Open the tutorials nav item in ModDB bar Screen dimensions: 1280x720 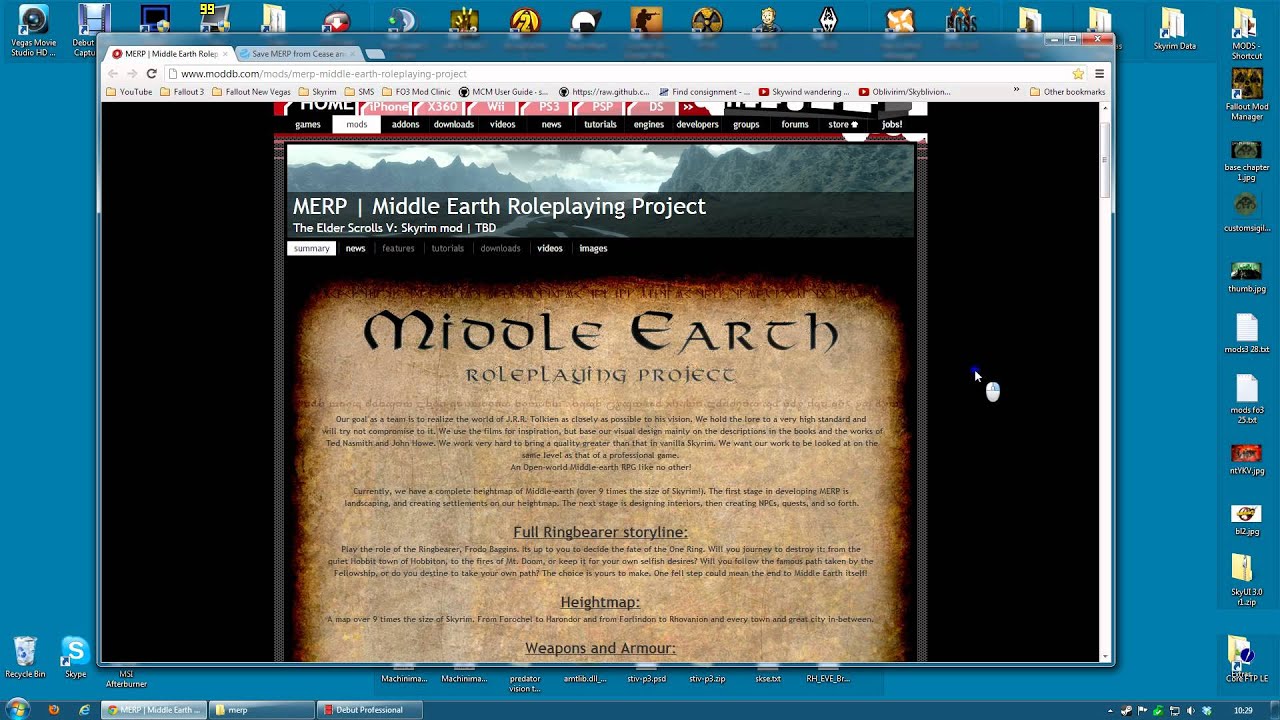point(600,124)
